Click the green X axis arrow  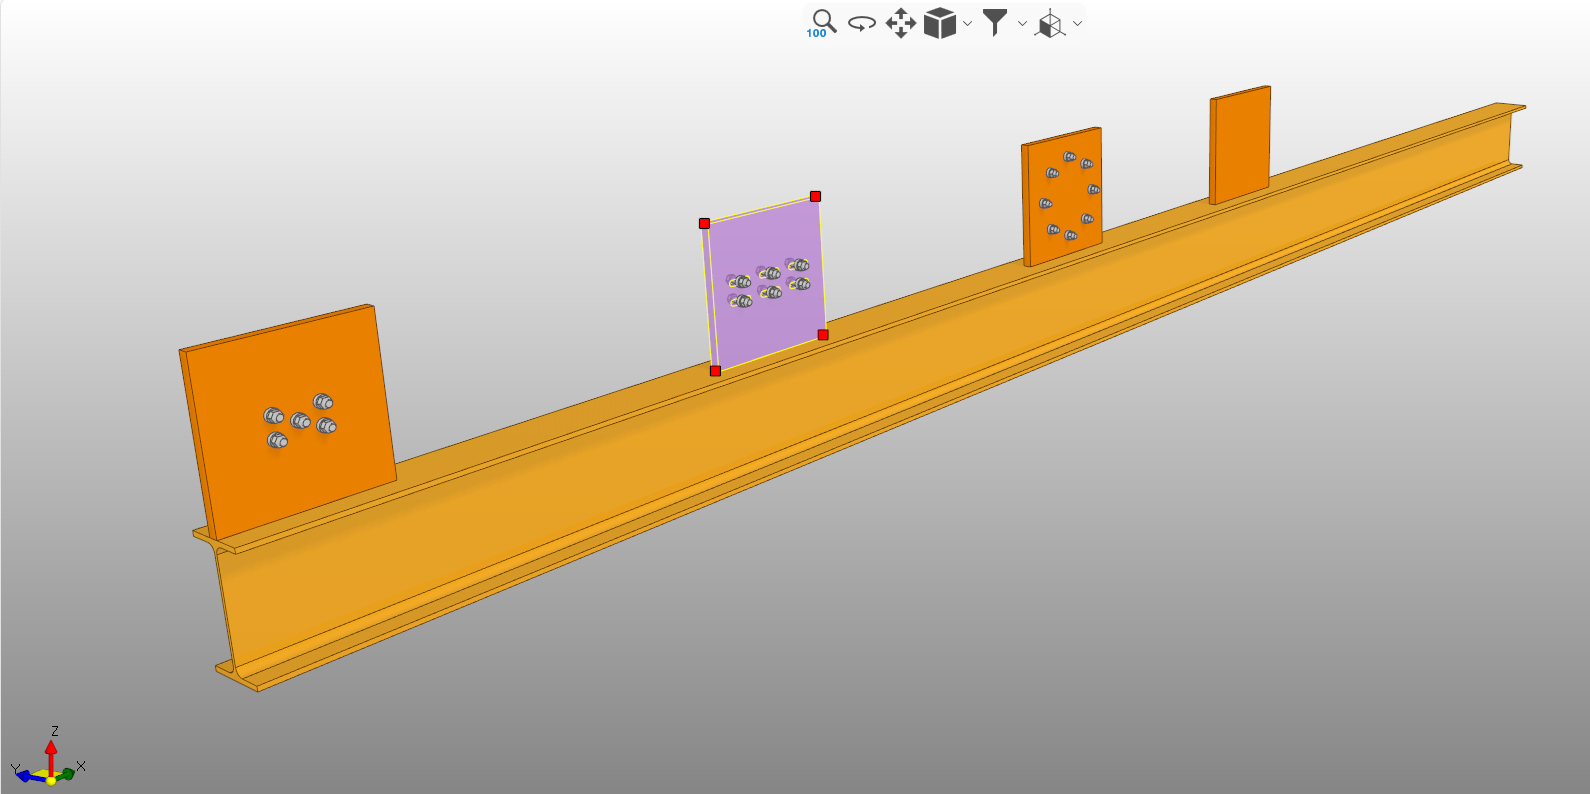[66, 773]
